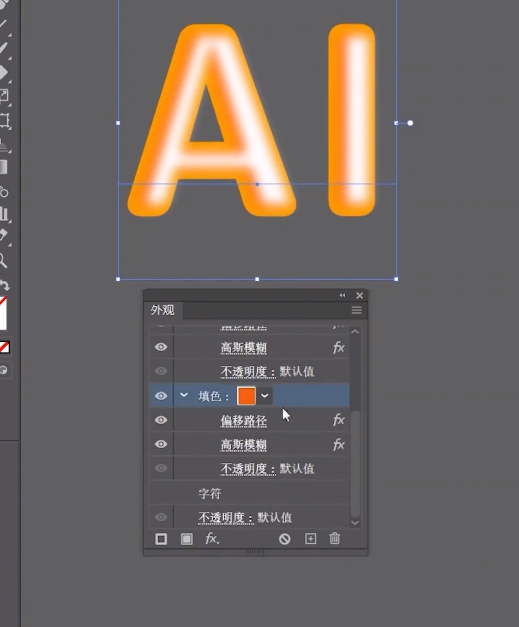The width and height of the screenshot is (519, 627).
Task: Select the Free Transform tool
Action: [x=4, y=120]
